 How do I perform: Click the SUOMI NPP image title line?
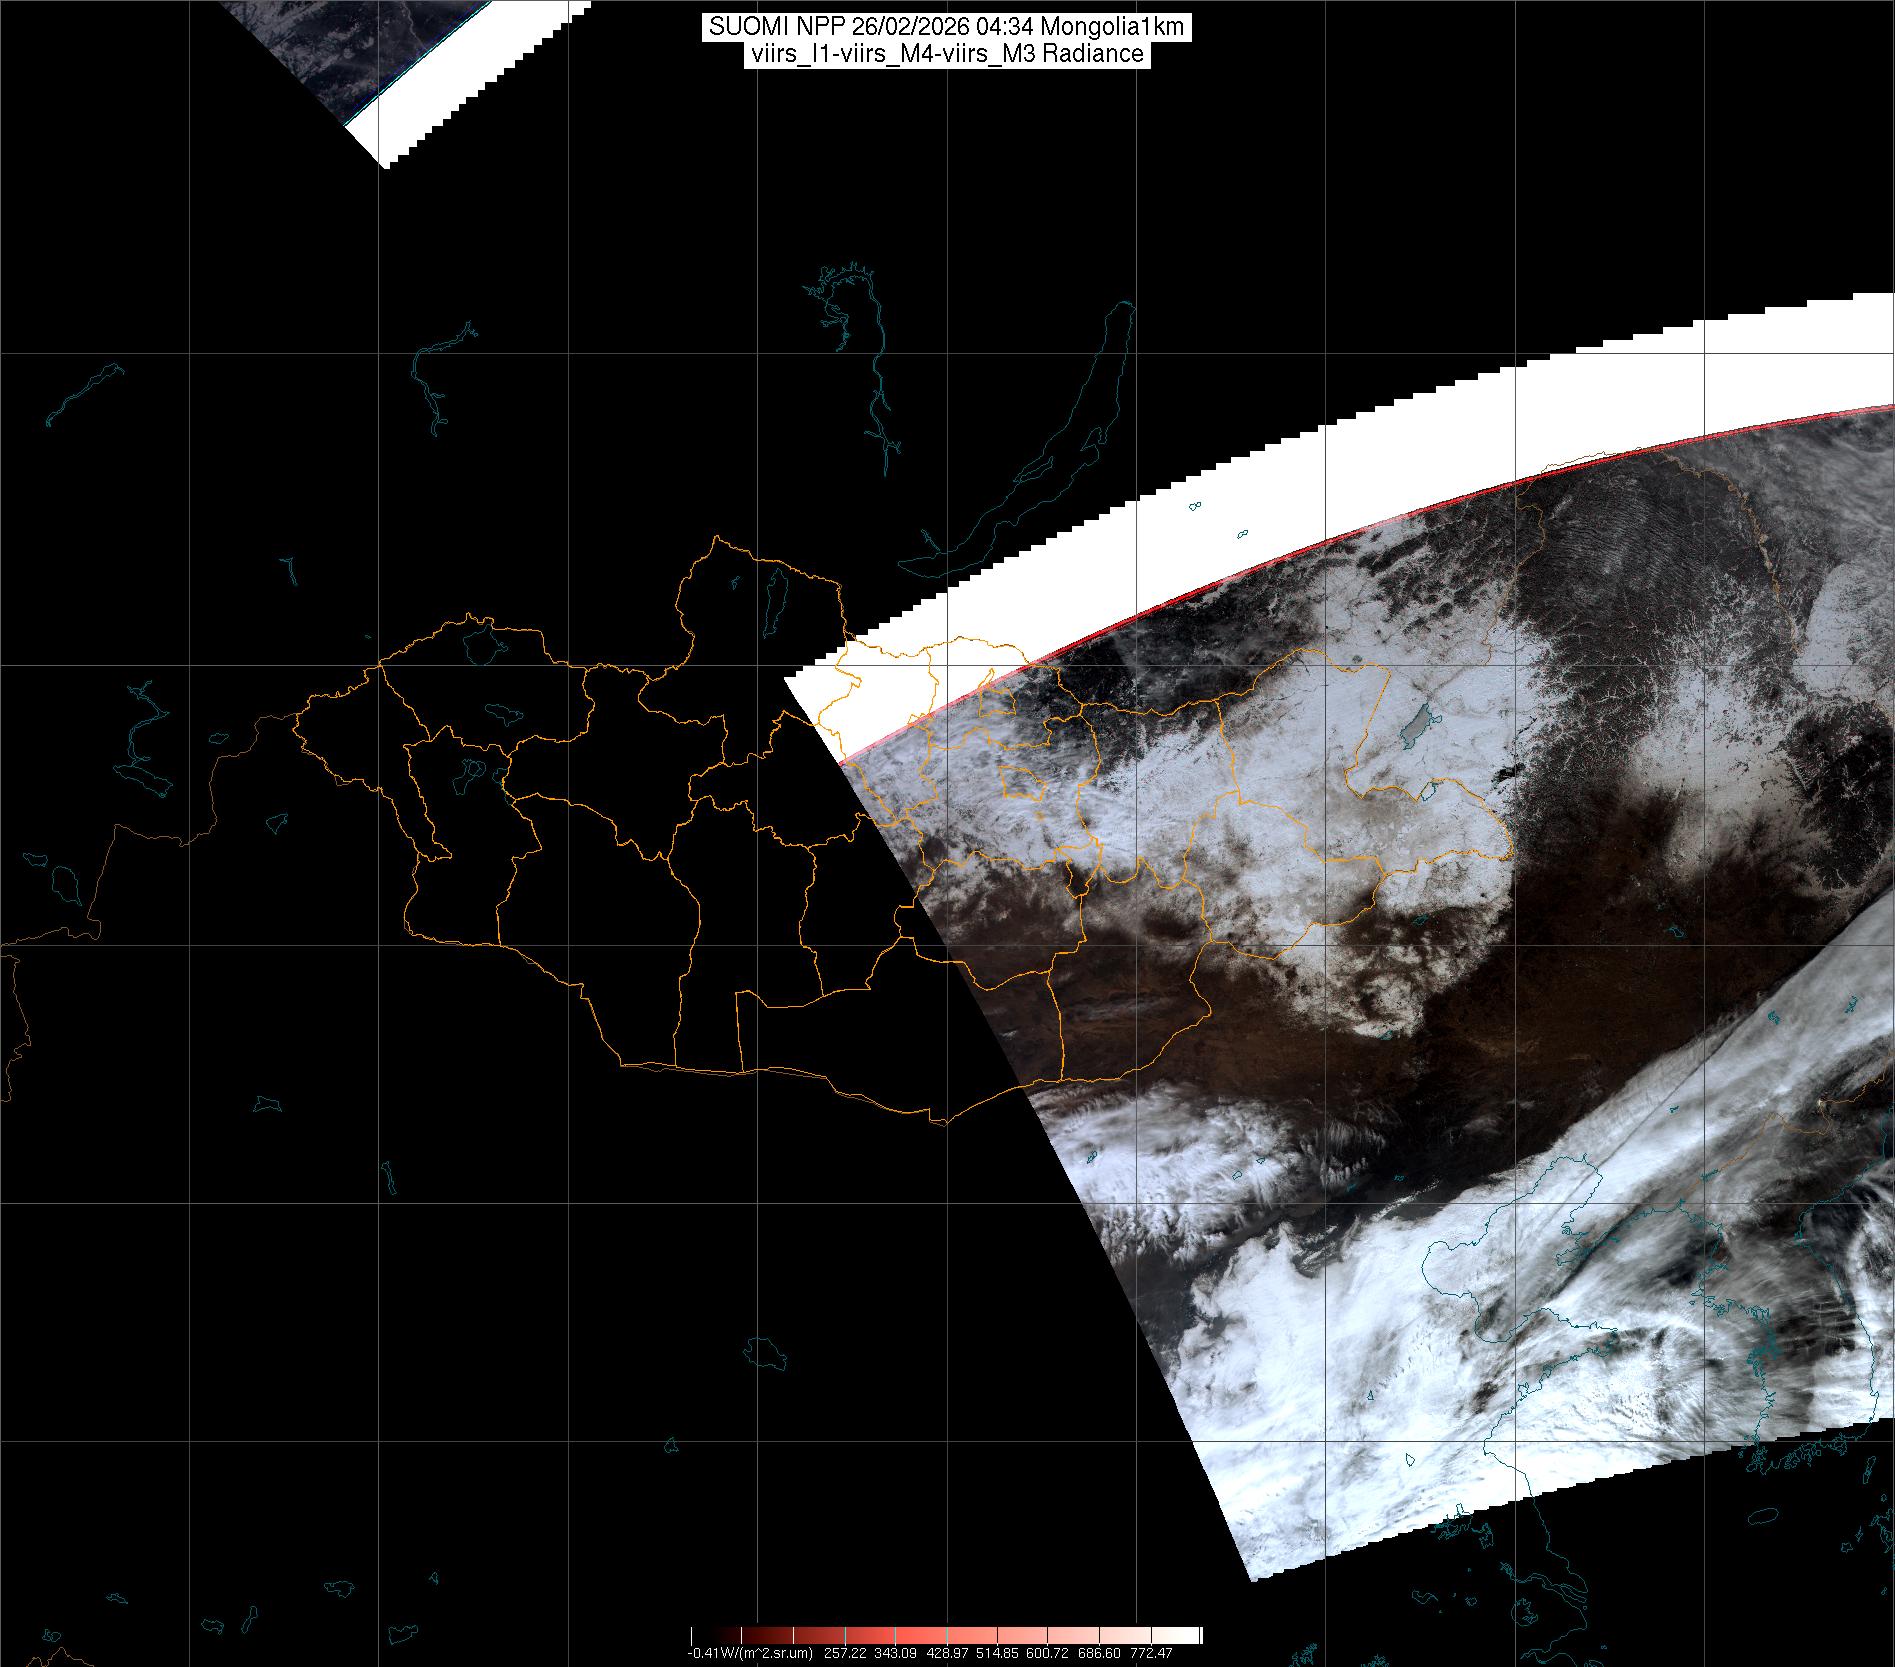(x=946, y=27)
